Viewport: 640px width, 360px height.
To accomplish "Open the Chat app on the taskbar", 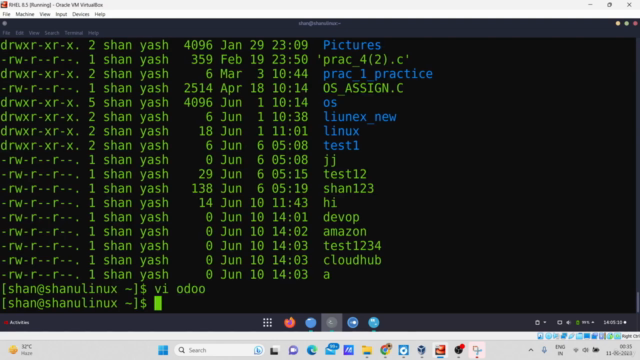I will tap(293, 350).
